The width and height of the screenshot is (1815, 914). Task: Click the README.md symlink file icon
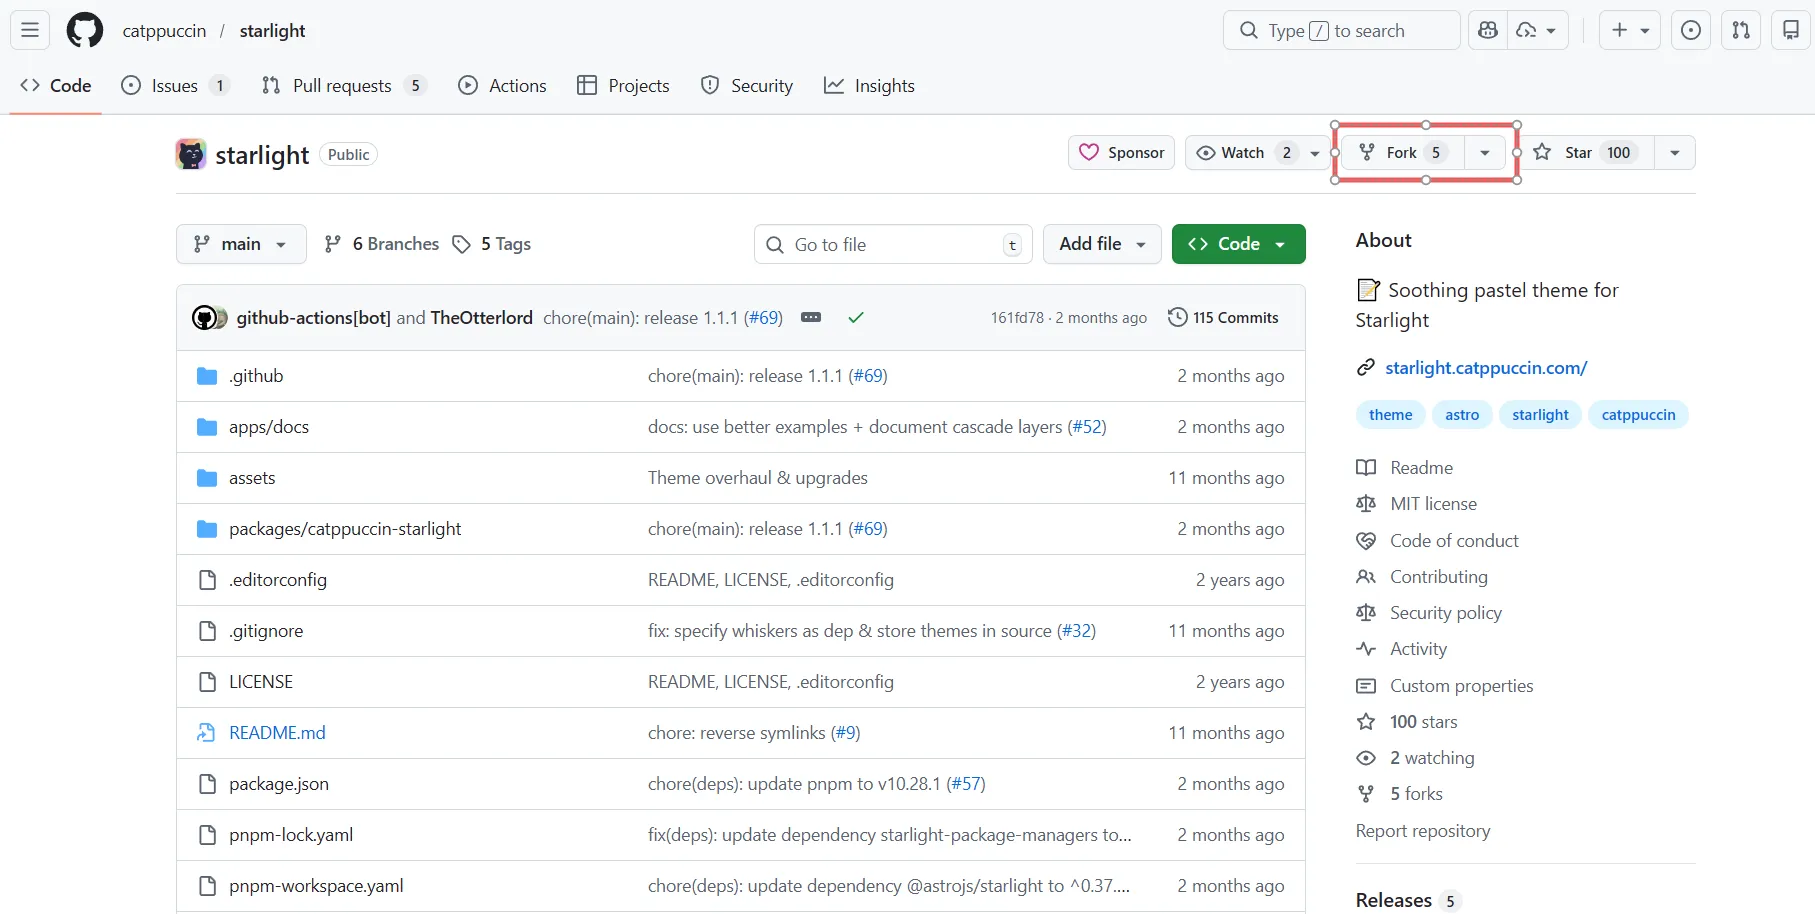click(207, 733)
